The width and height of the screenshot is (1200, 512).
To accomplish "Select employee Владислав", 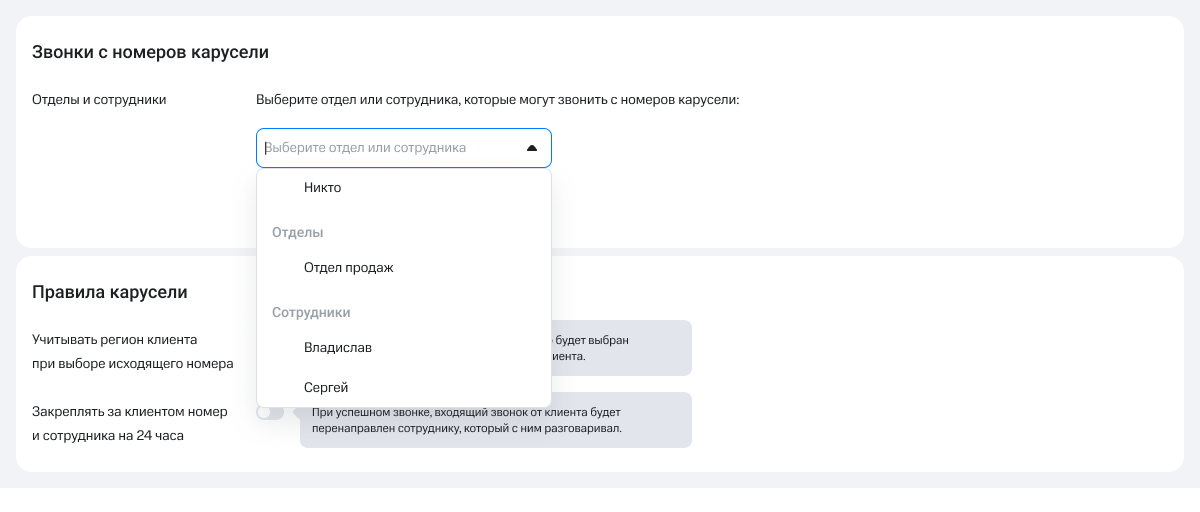I will pos(337,348).
